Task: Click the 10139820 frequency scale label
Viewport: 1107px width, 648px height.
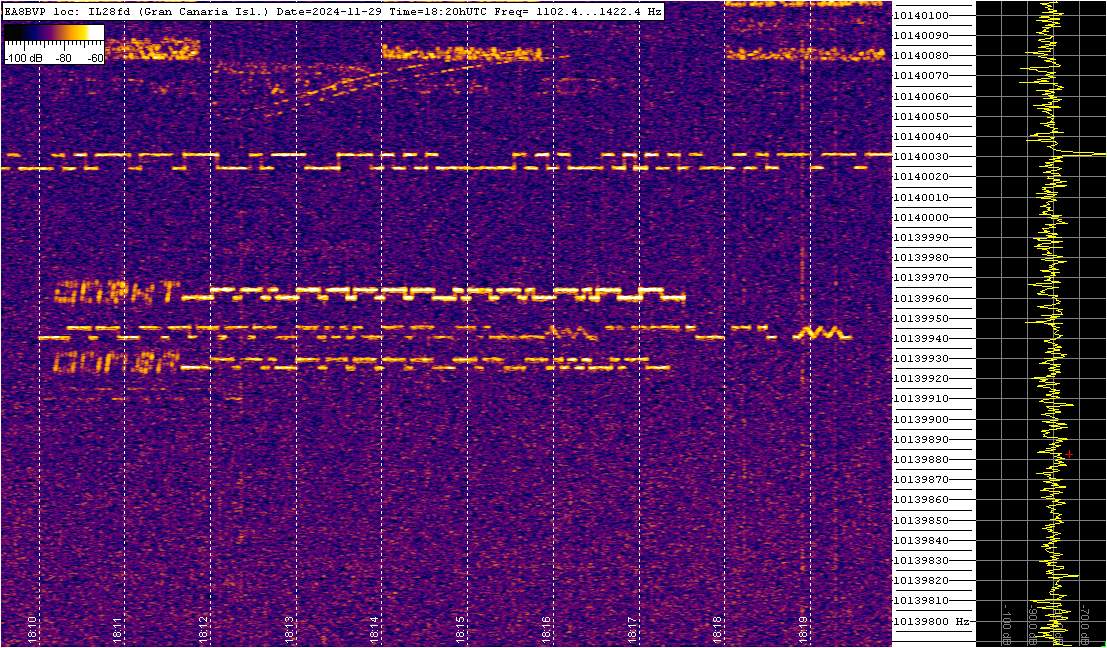Action: 921,580
